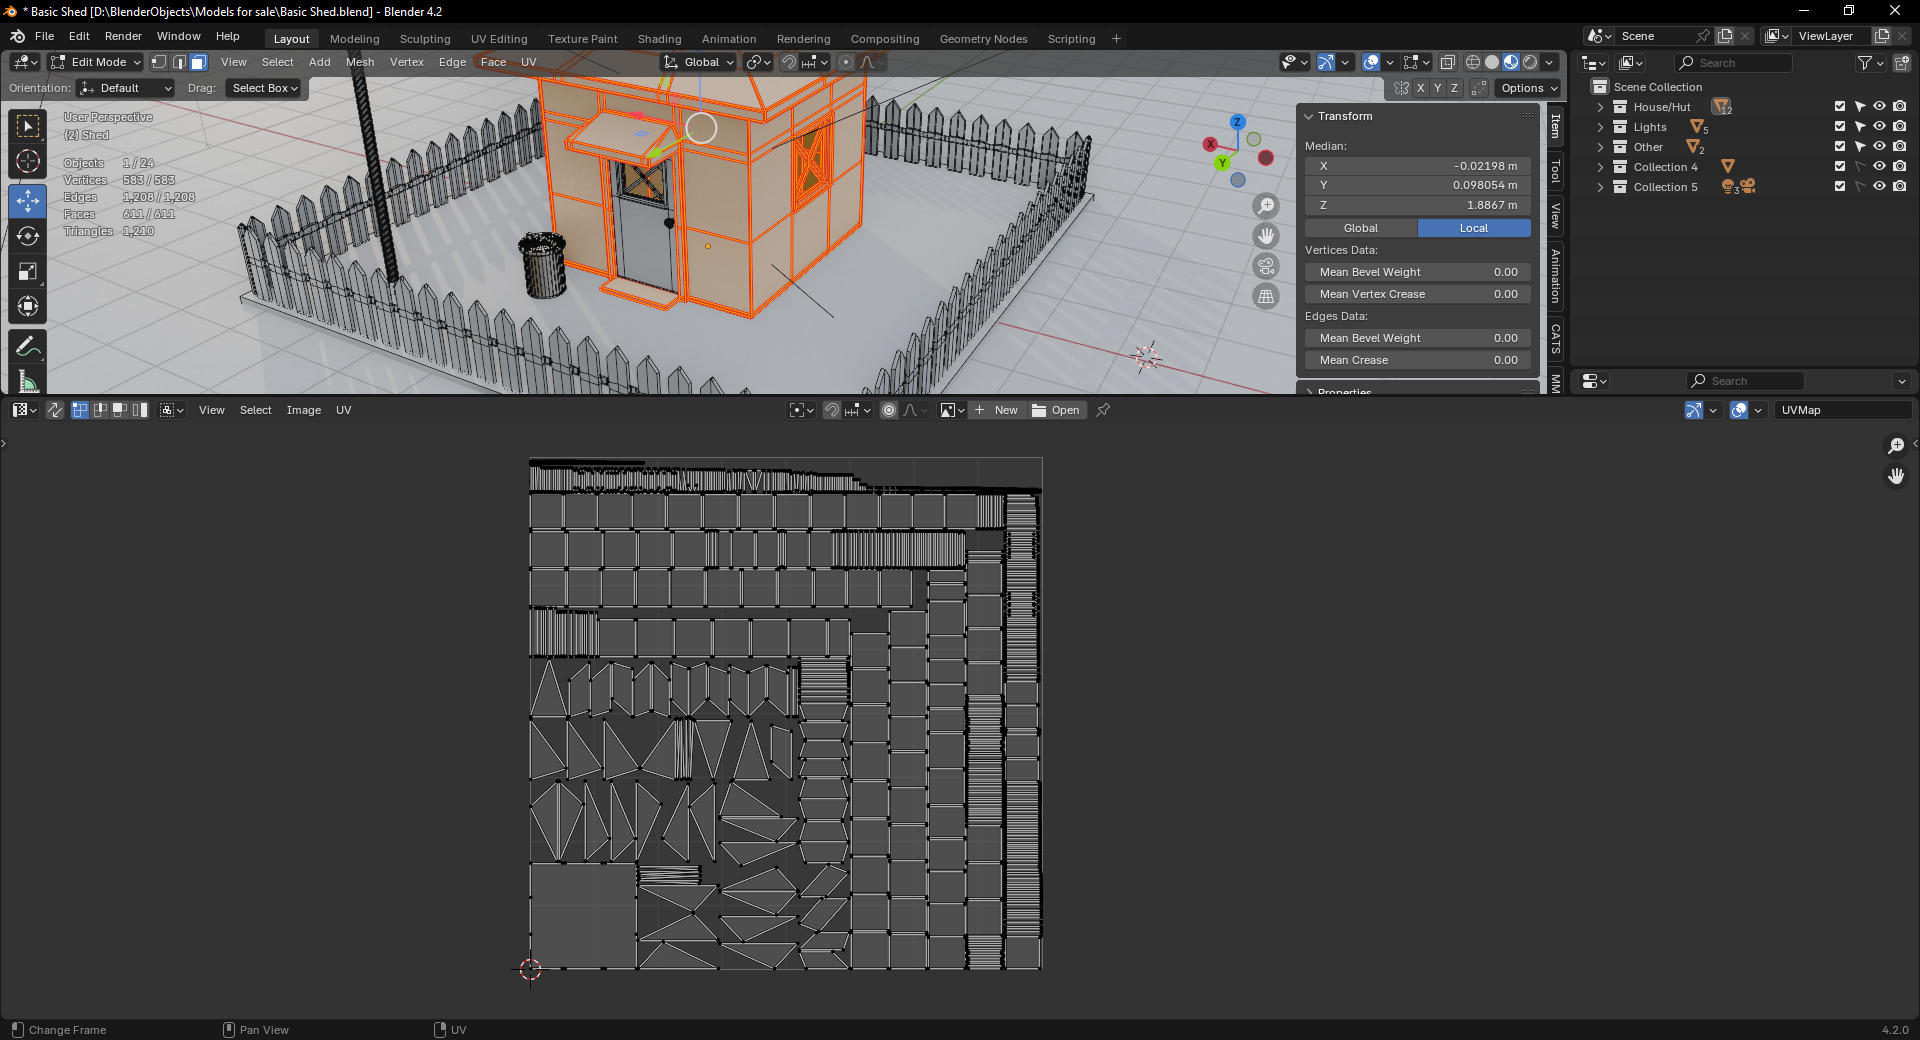Select solid viewport shading
This screenshot has height=1040, width=1920.
(1492, 62)
